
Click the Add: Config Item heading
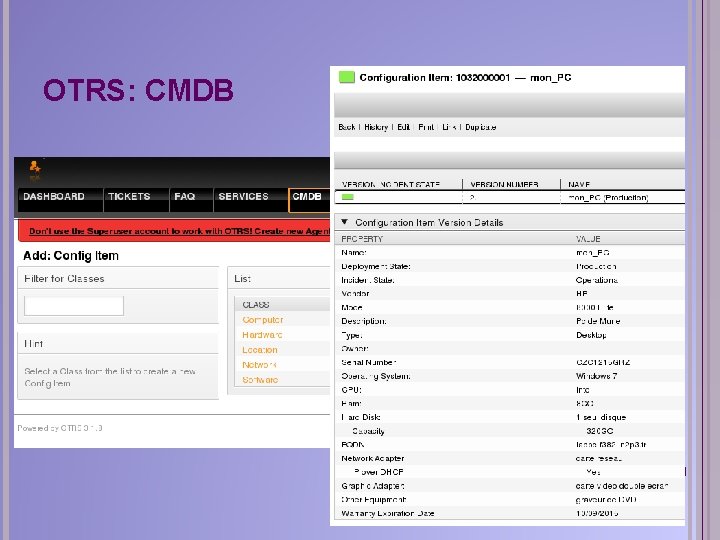coord(71,256)
